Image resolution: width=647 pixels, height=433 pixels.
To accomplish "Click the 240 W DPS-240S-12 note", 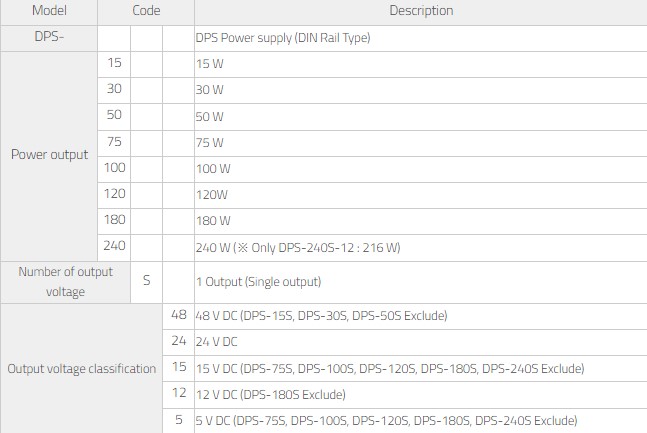I will (298, 248).
